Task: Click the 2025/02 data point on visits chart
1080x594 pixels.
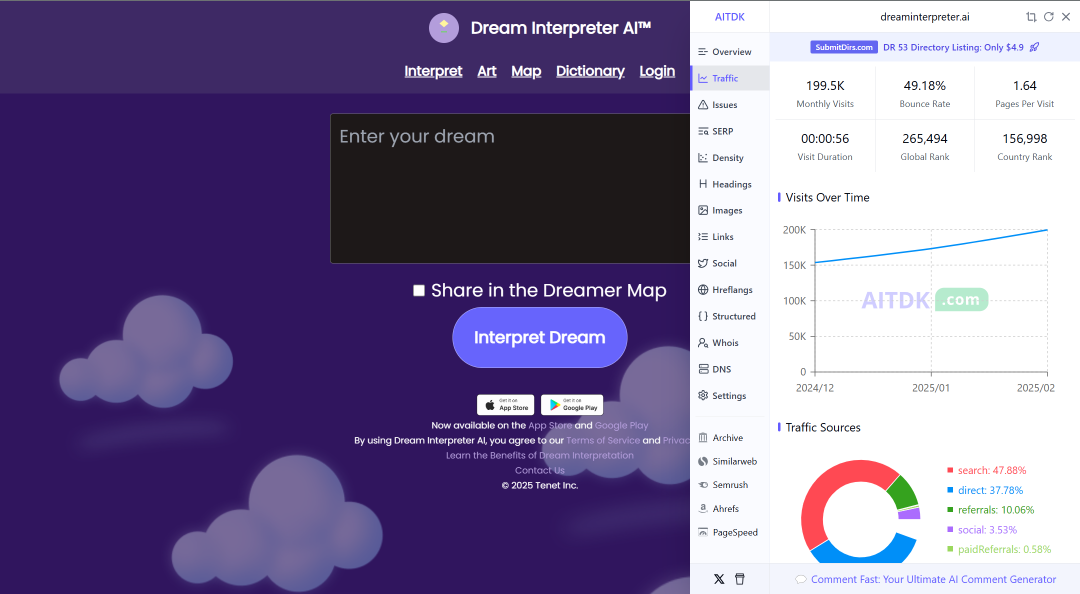Action: (x=1047, y=230)
